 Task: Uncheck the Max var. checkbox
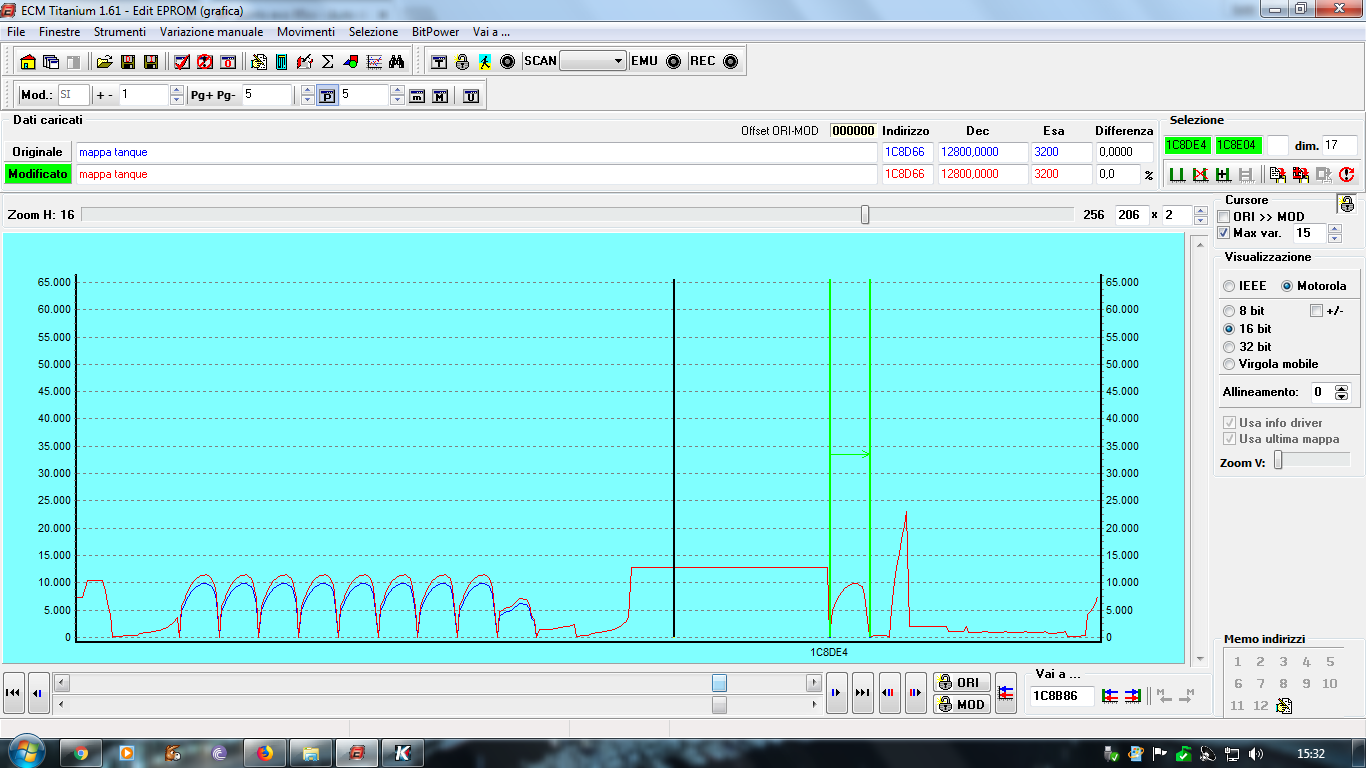(x=1224, y=233)
